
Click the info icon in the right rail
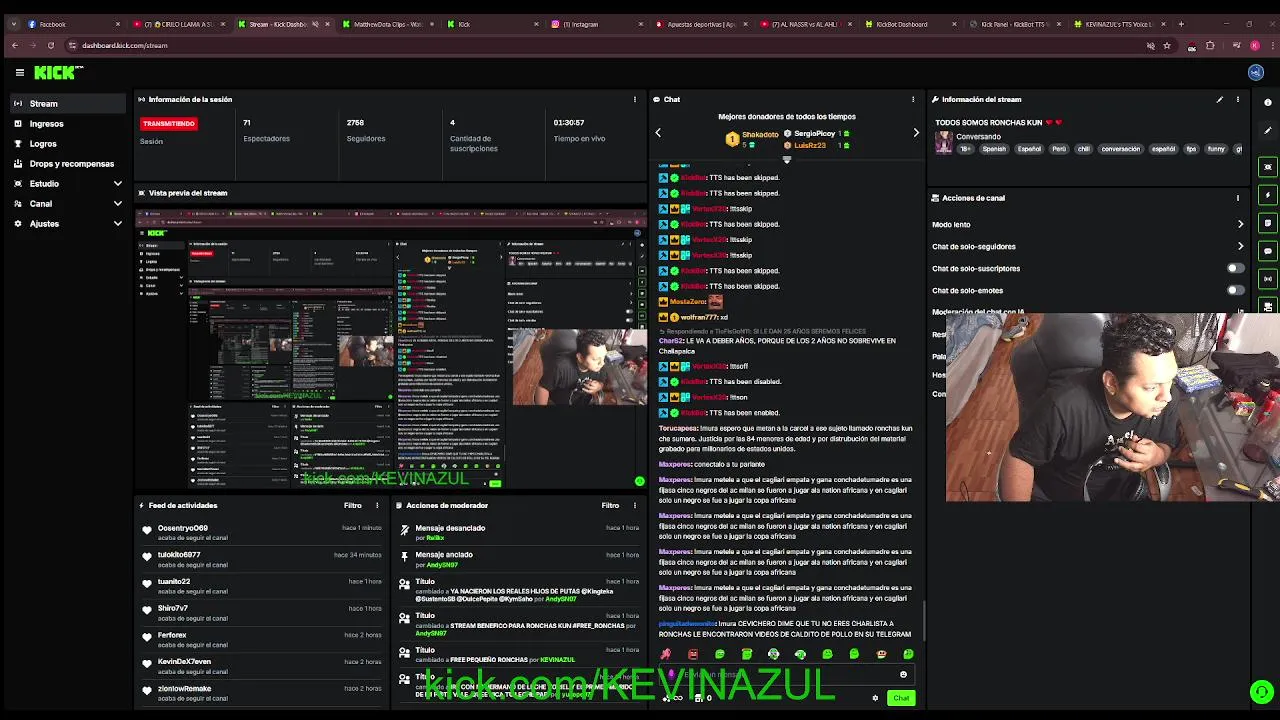1268,102
